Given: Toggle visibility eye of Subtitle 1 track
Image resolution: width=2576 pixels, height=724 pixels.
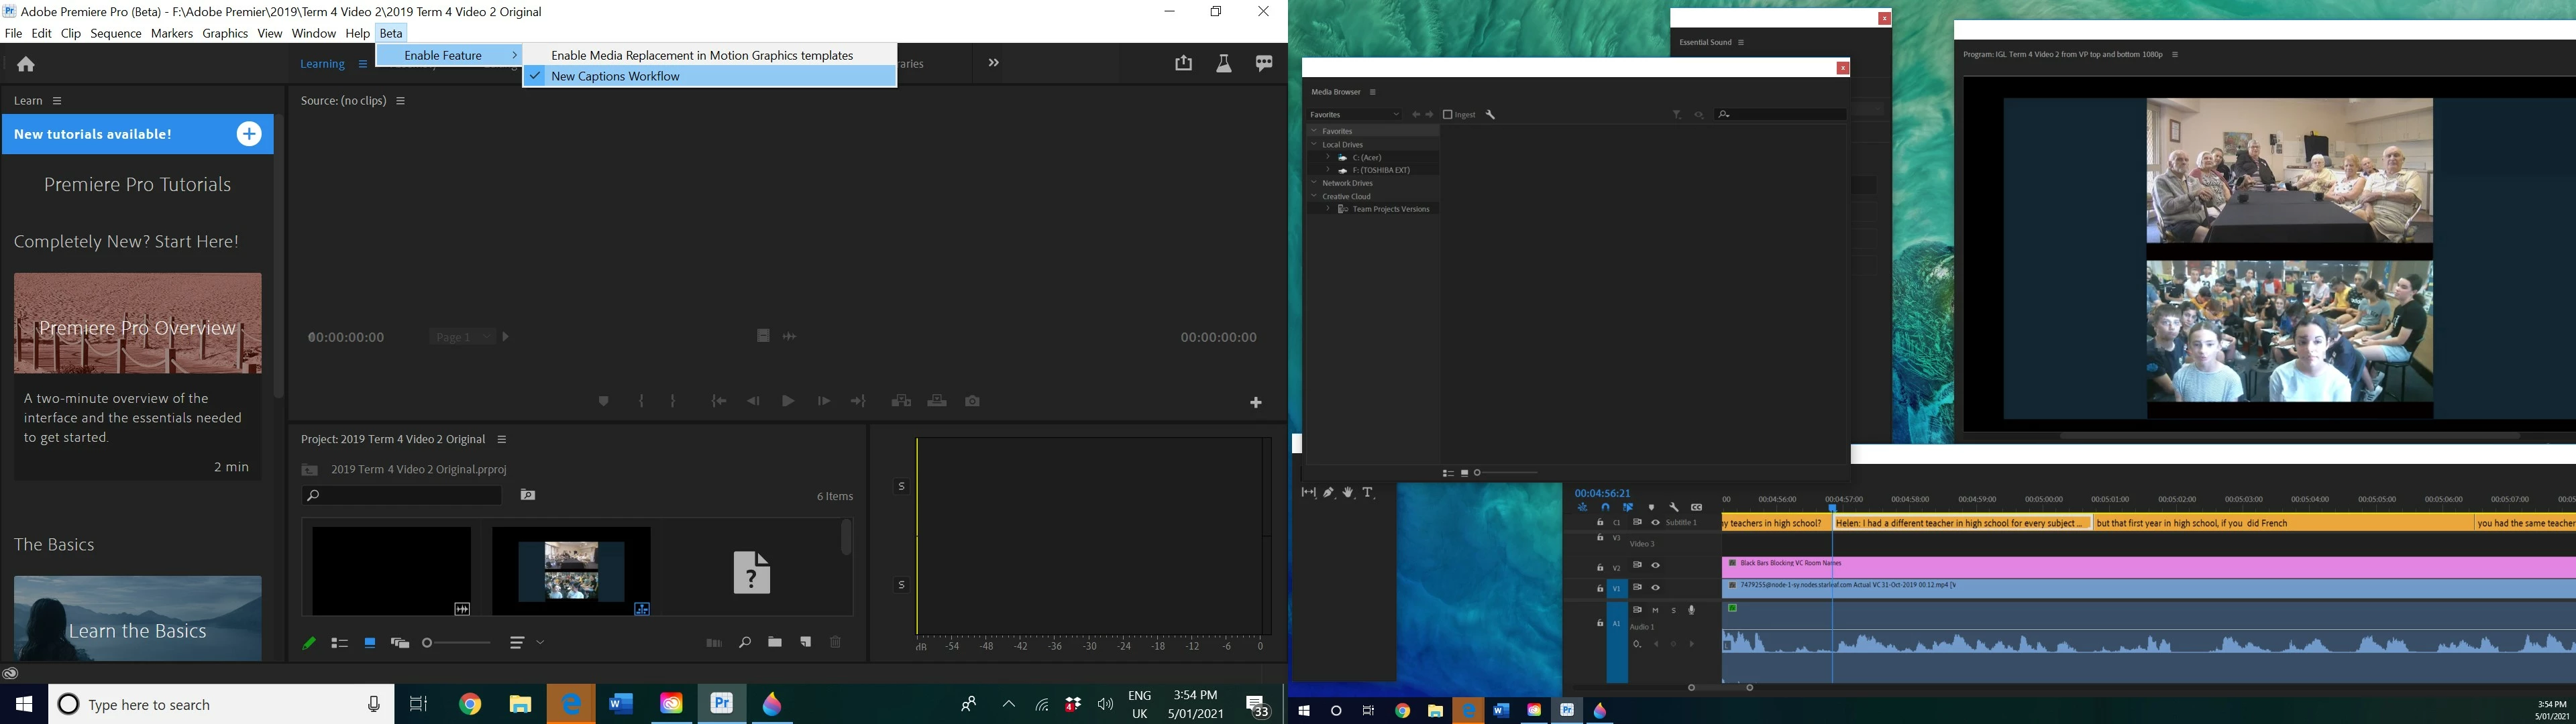Looking at the screenshot, I should click(x=1655, y=522).
